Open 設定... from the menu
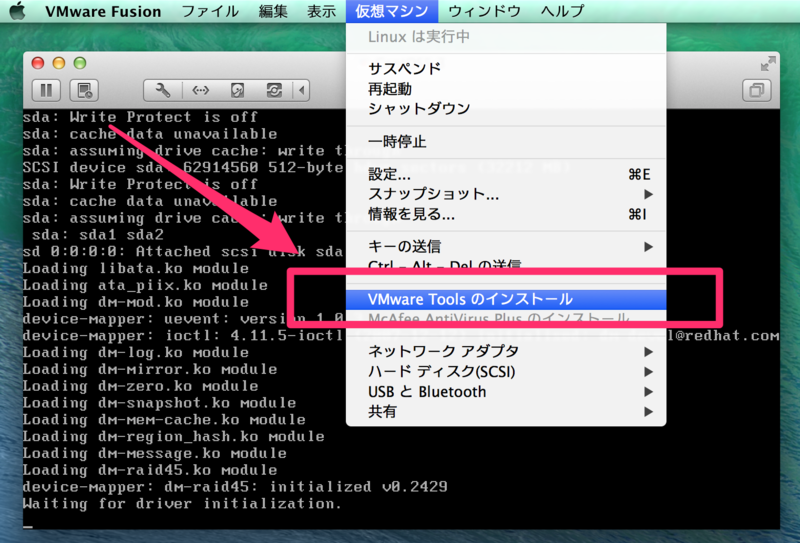The height and width of the screenshot is (543, 800). click(506, 175)
